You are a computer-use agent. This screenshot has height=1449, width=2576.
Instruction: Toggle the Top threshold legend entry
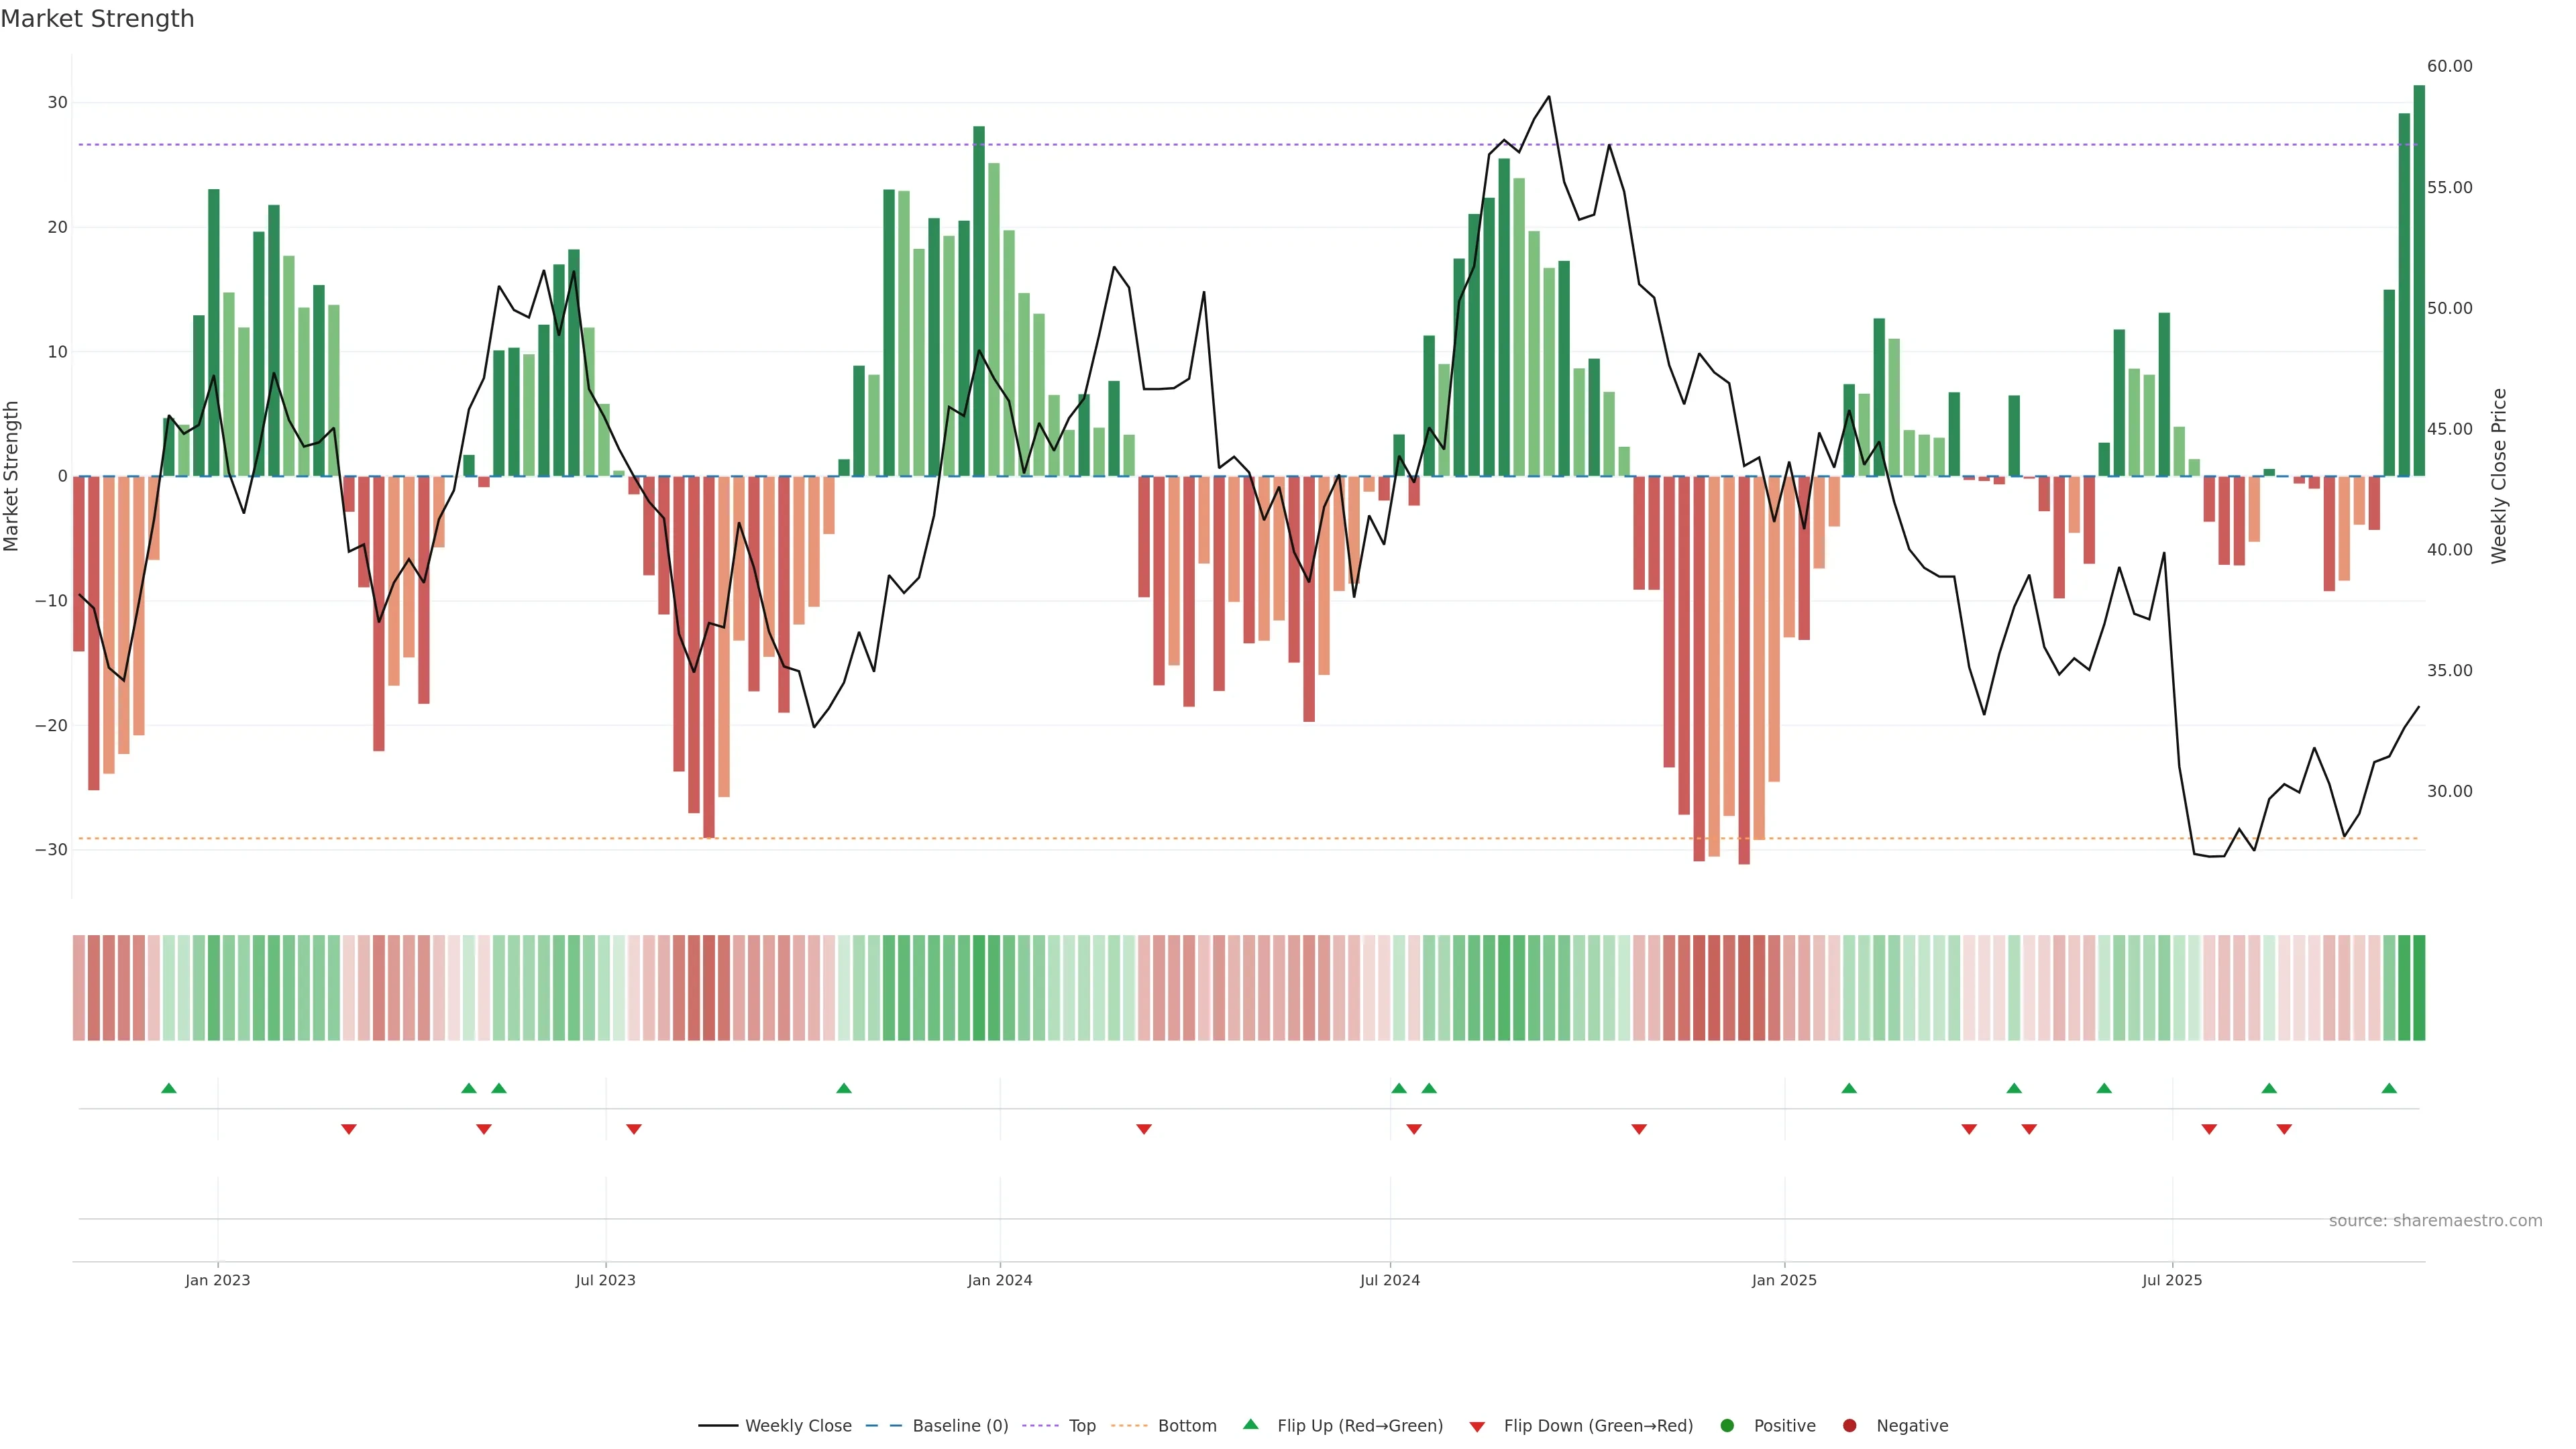click(x=1081, y=1425)
